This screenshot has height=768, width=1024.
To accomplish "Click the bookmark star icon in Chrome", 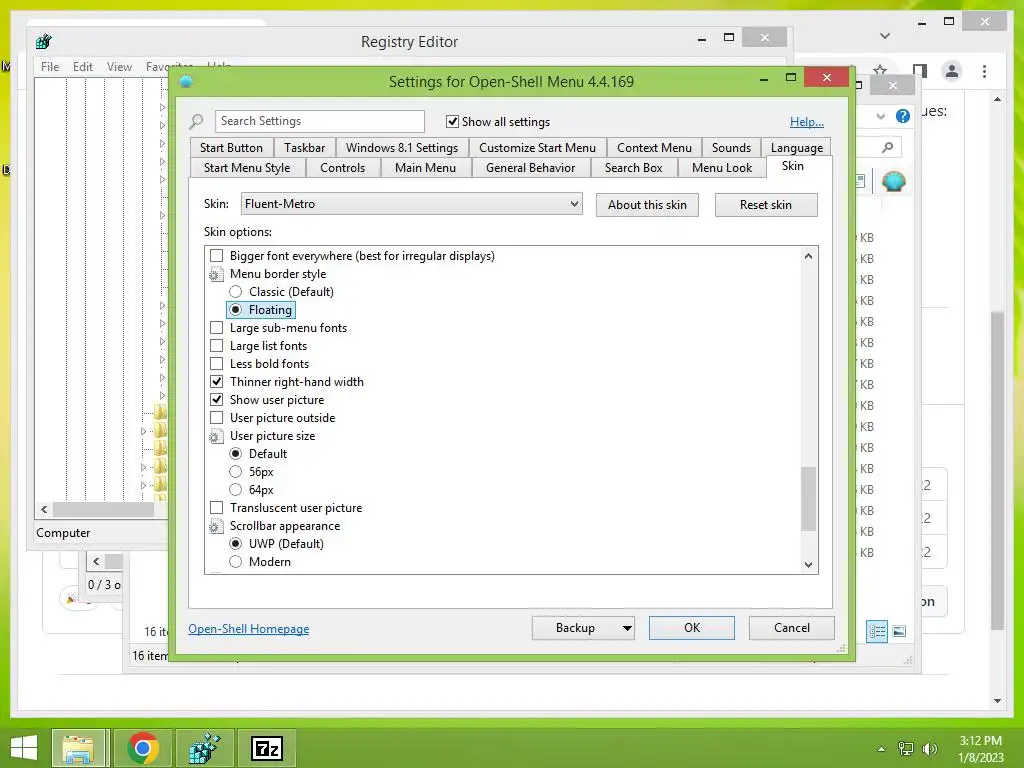I will 880,71.
